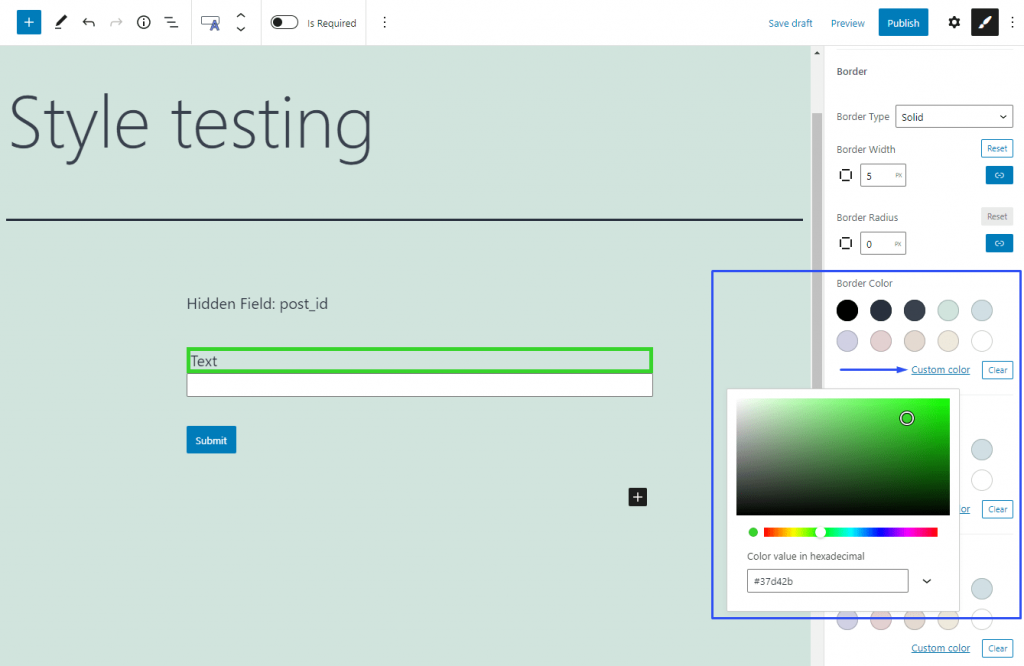Click the Border Width box icon
The image size is (1024, 666).
pos(846,175)
